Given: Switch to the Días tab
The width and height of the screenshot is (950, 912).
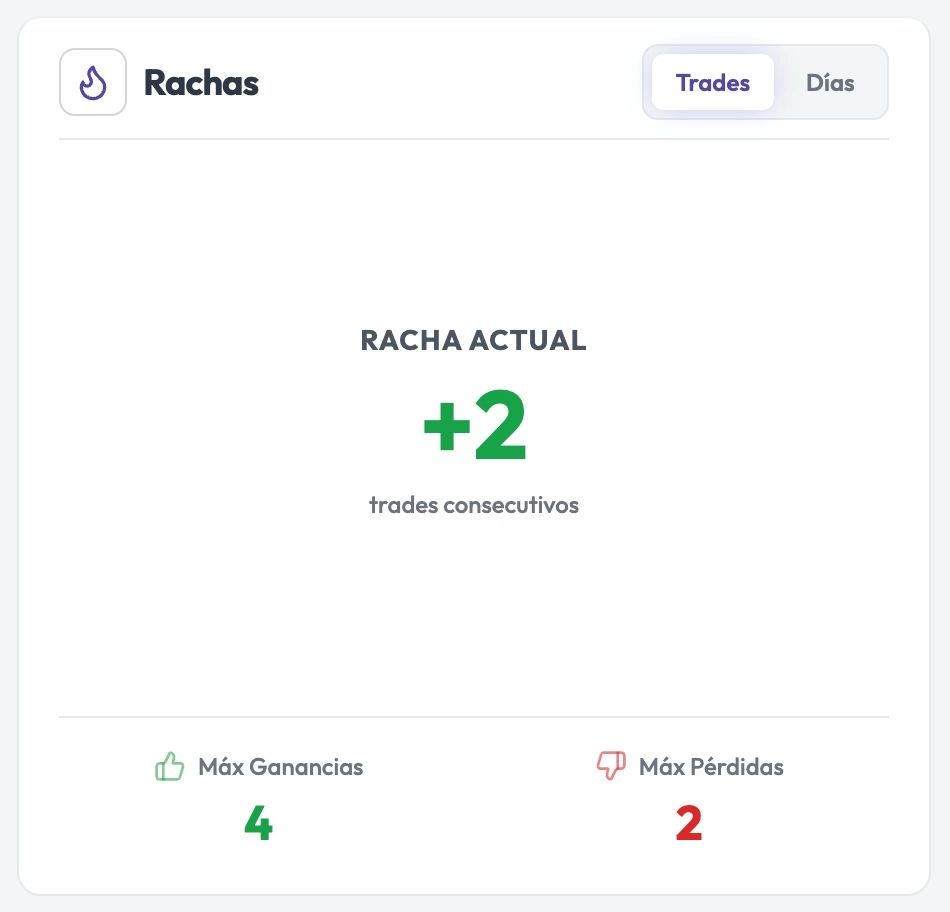Looking at the screenshot, I should pos(830,82).
